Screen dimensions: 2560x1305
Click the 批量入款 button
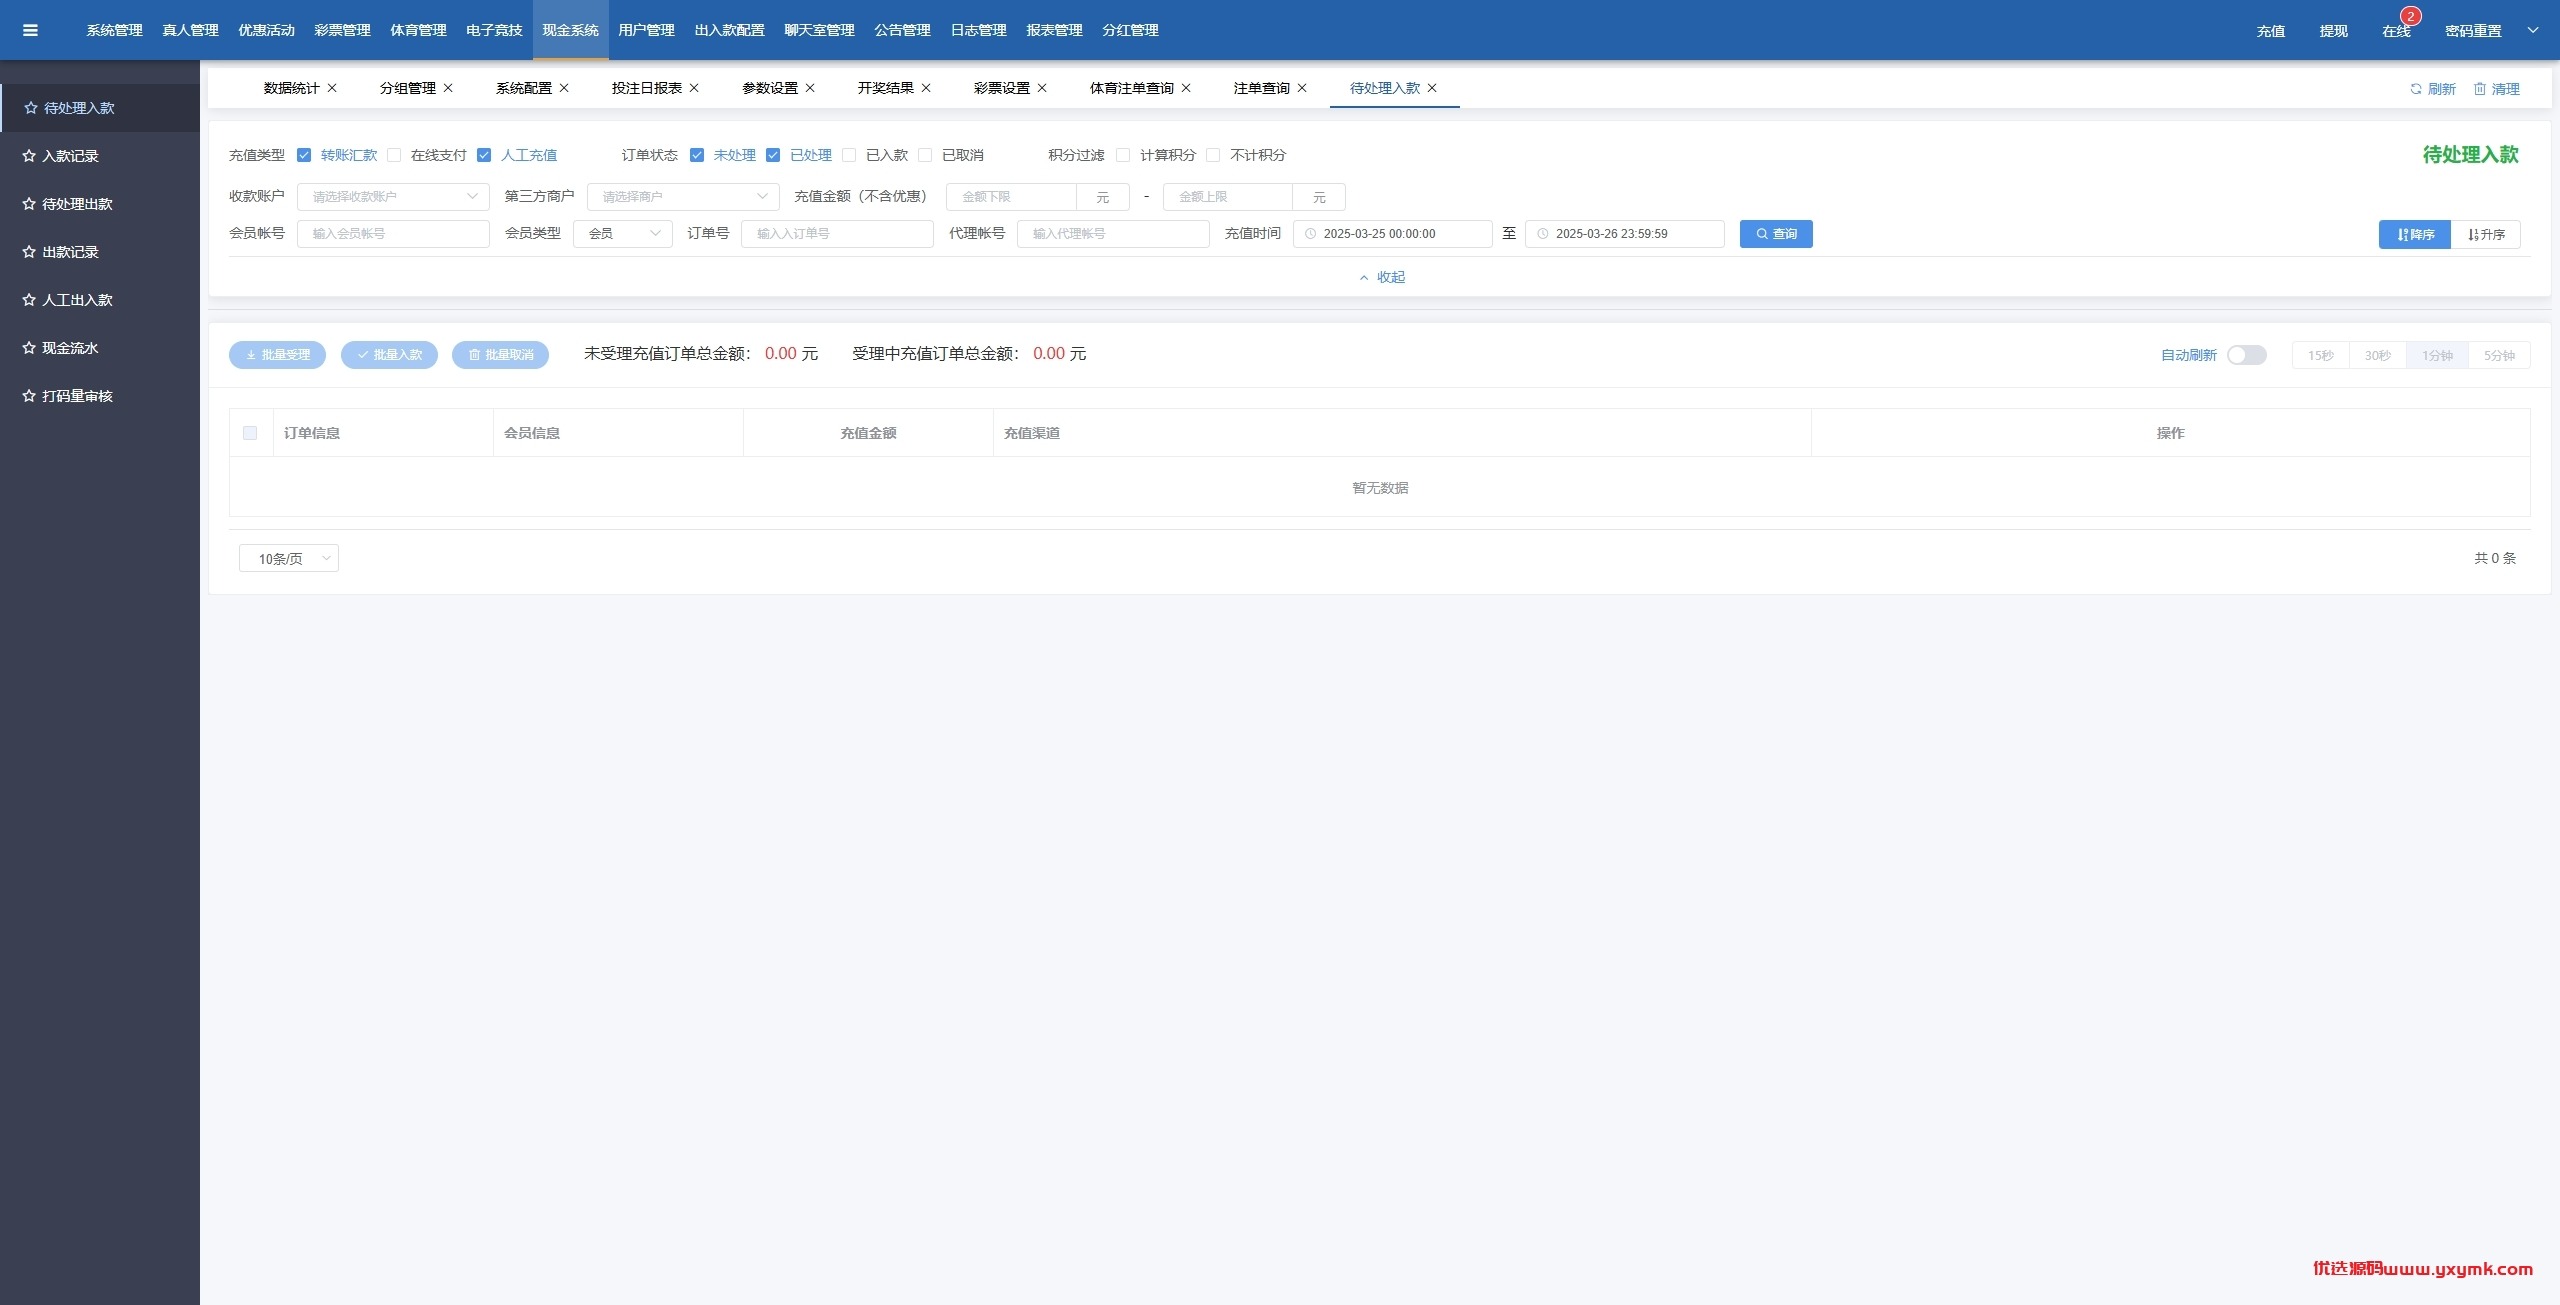click(x=389, y=355)
